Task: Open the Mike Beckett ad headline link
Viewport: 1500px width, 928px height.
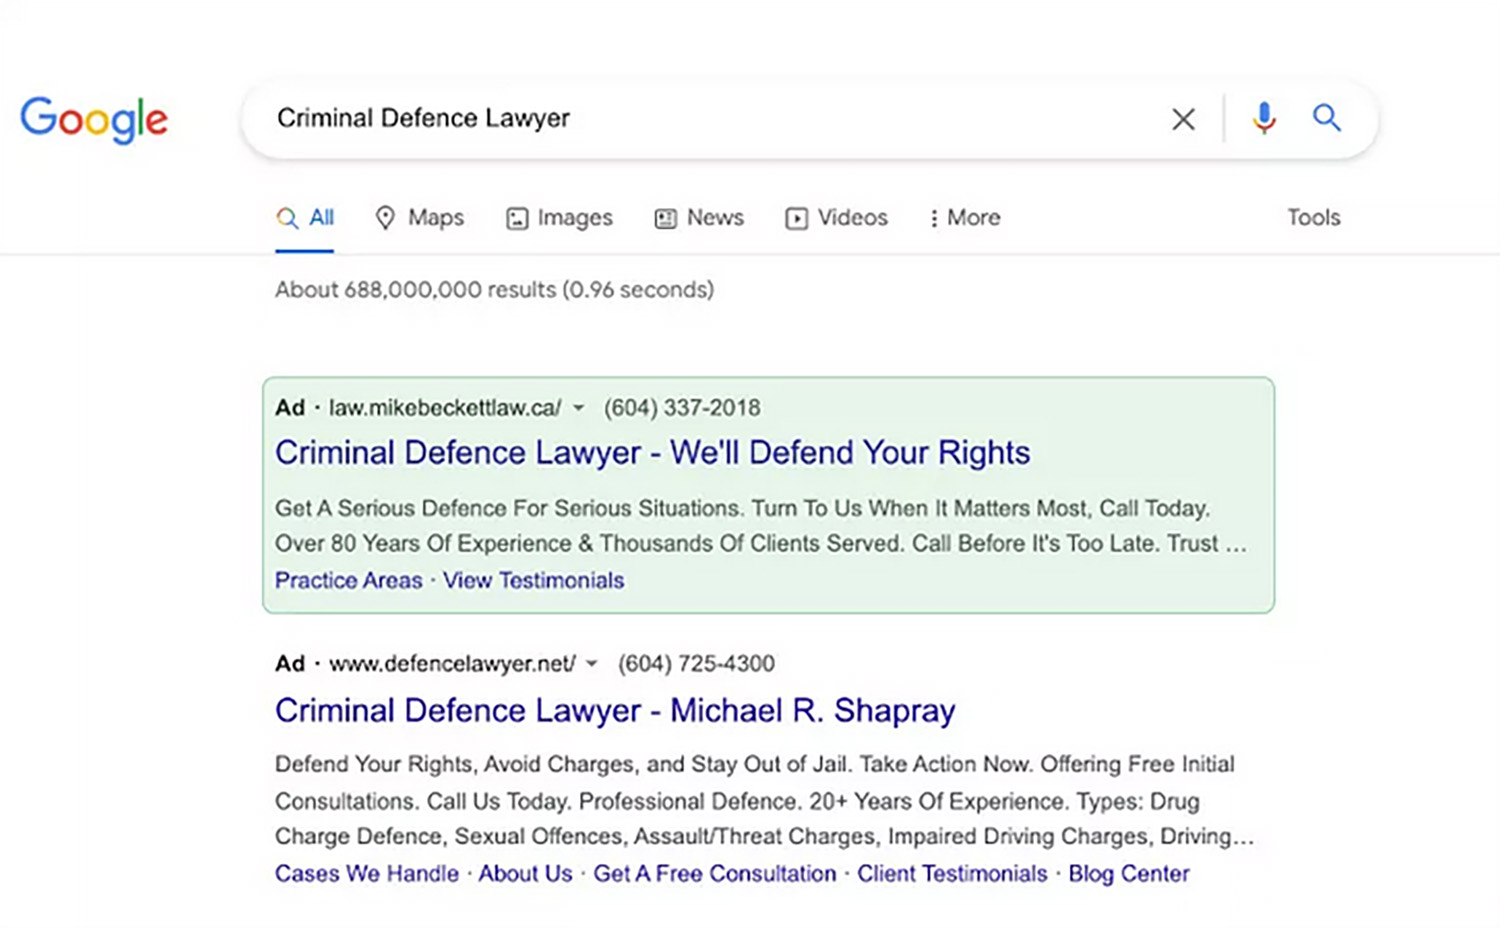Action: 652,452
